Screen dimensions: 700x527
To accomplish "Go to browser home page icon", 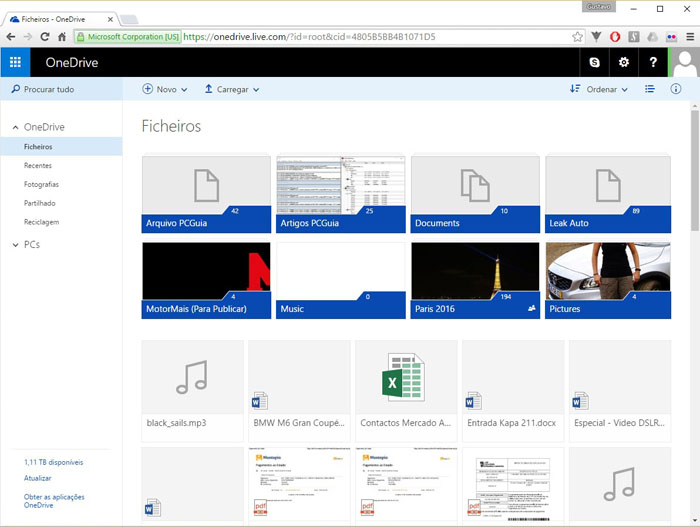I will pyautogui.click(x=62, y=37).
